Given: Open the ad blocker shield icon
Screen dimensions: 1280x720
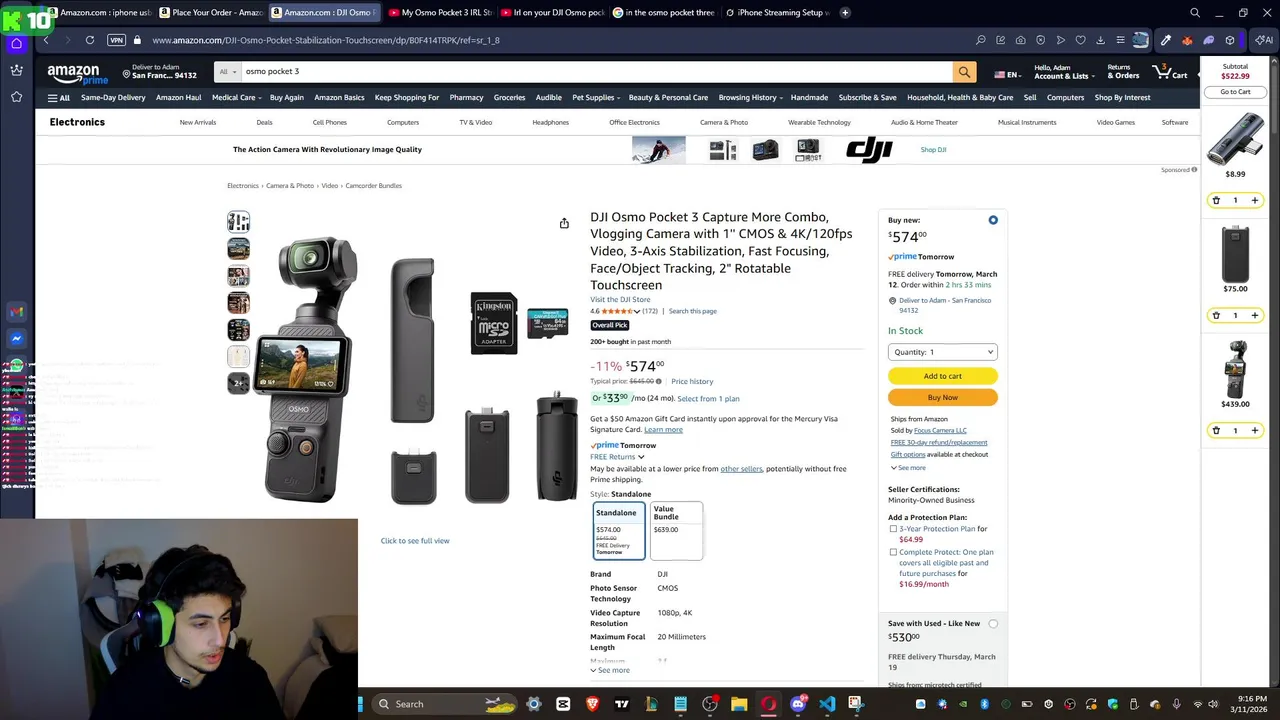Looking at the screenshot, I should 1040,40.
